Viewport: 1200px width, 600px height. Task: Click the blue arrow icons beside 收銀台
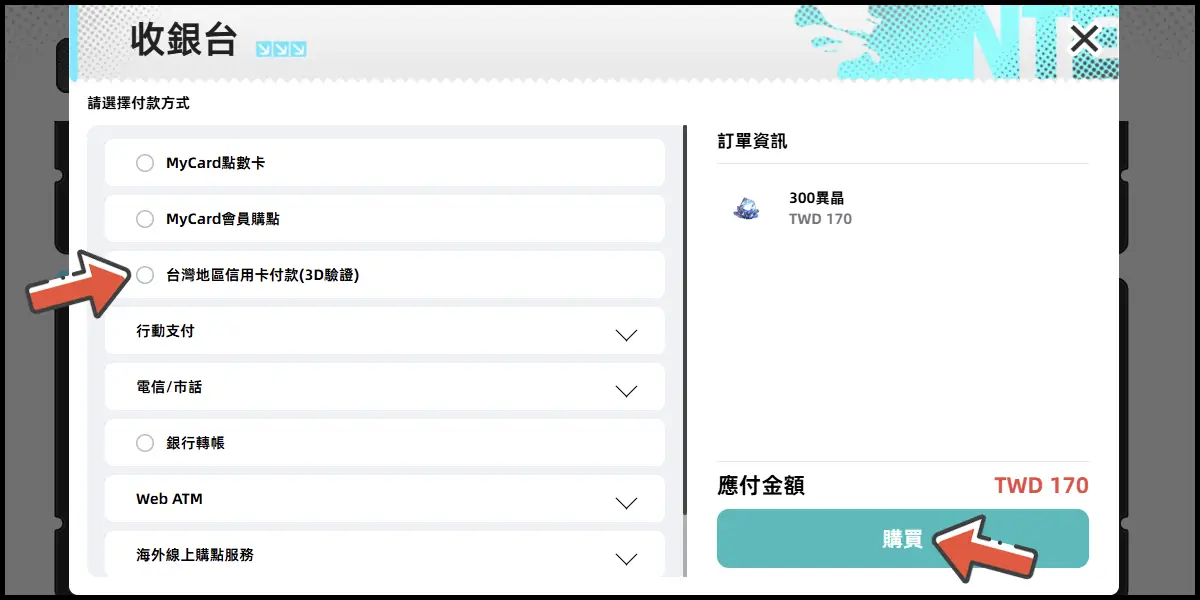281,49
